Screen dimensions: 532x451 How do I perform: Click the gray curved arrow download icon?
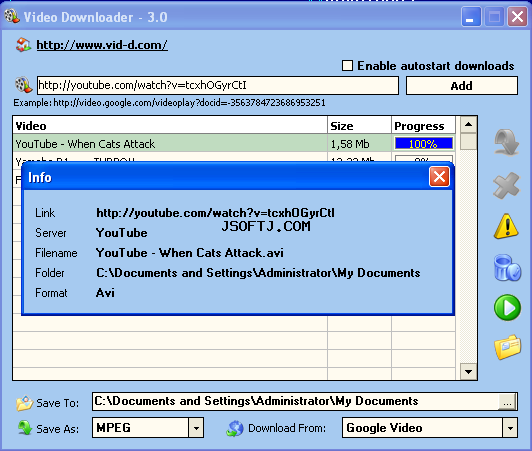[x=506, y=143]
